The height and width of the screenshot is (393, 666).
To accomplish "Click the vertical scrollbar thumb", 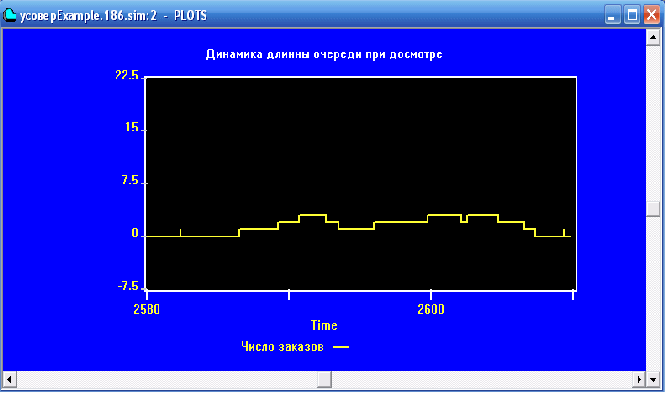I will 653,209.
